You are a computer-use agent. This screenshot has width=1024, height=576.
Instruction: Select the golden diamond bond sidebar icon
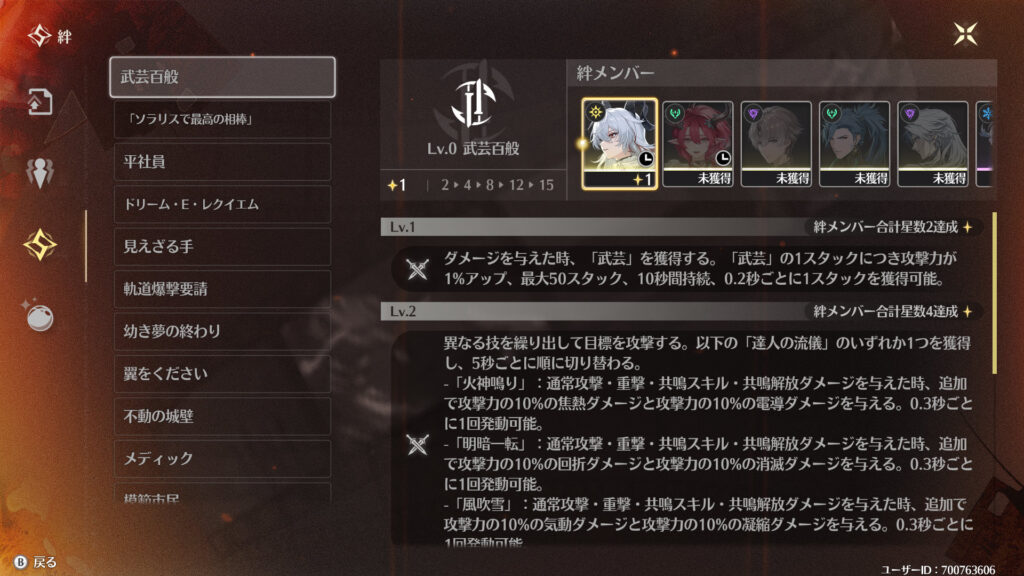[x=40, y=244]
